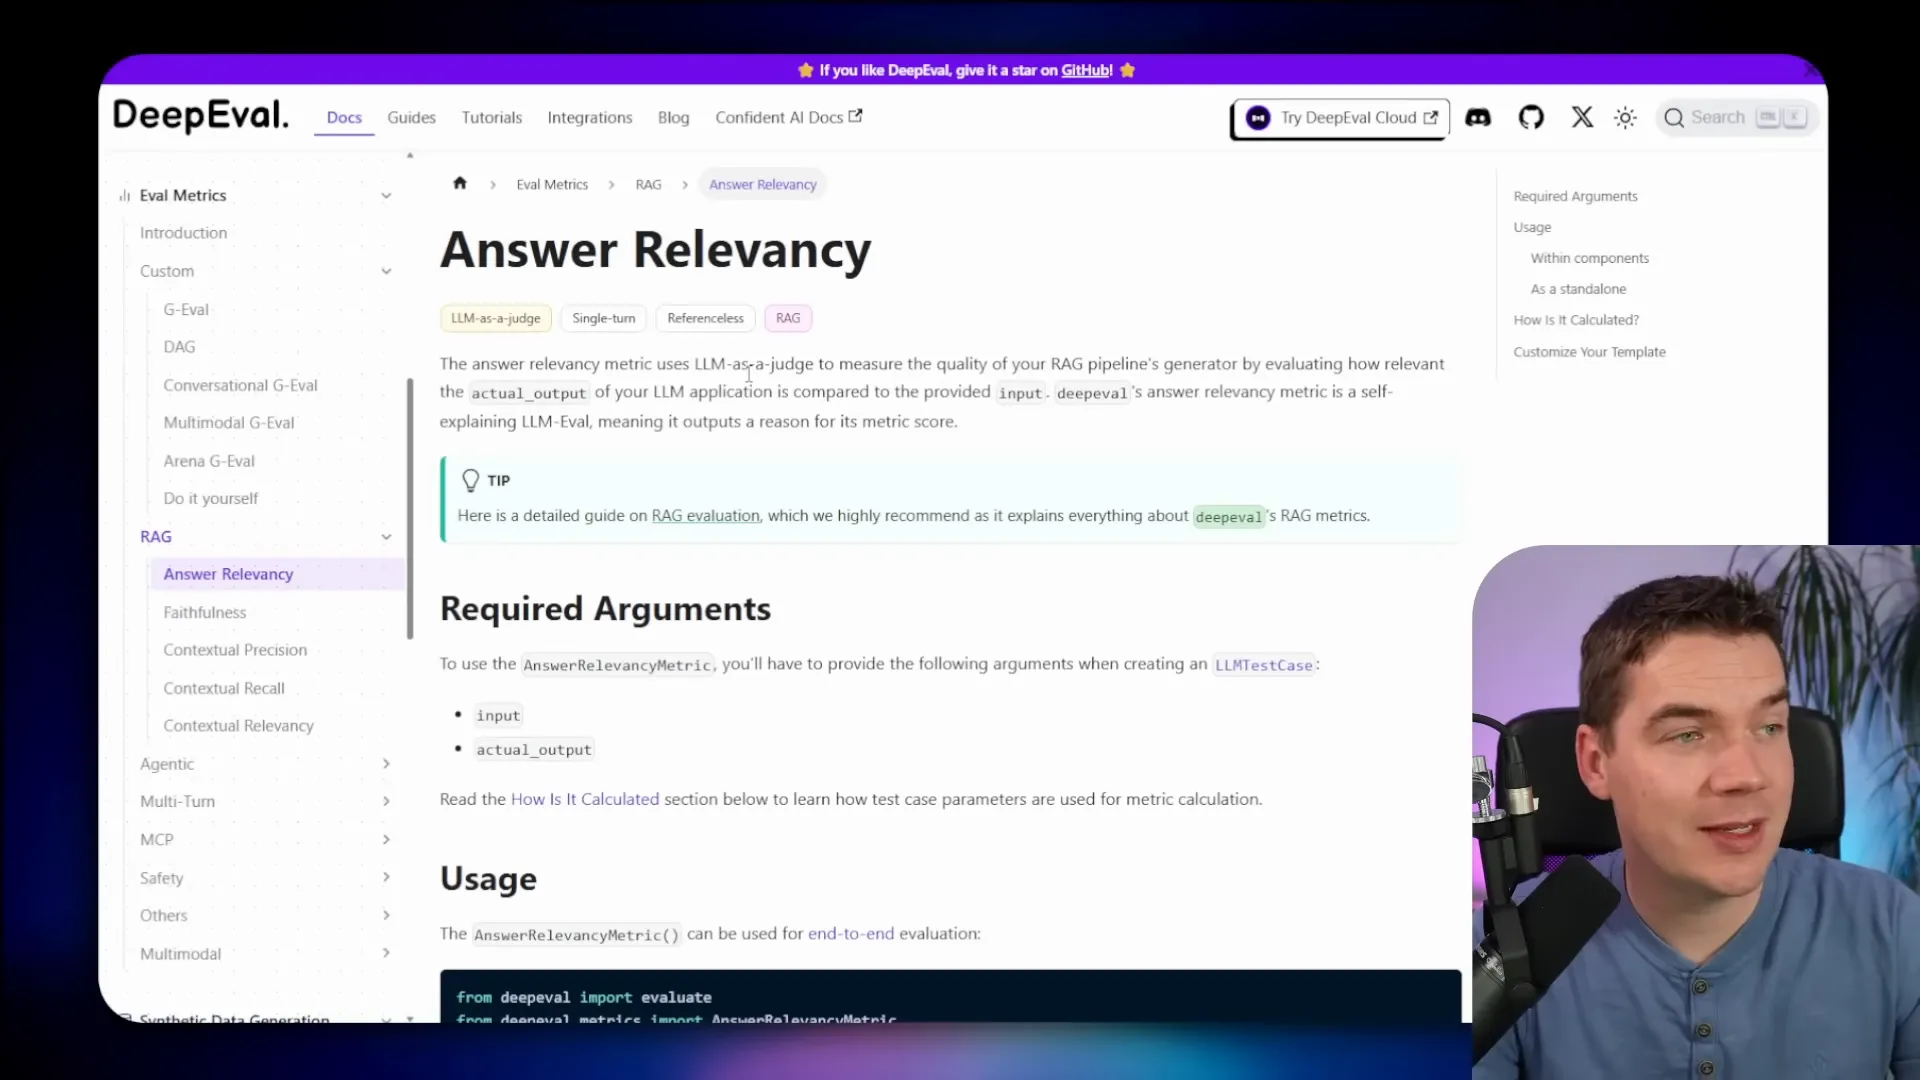Jump to As a standalone in contents
Viewport: 1920px width, 1080px height.
1578,290
